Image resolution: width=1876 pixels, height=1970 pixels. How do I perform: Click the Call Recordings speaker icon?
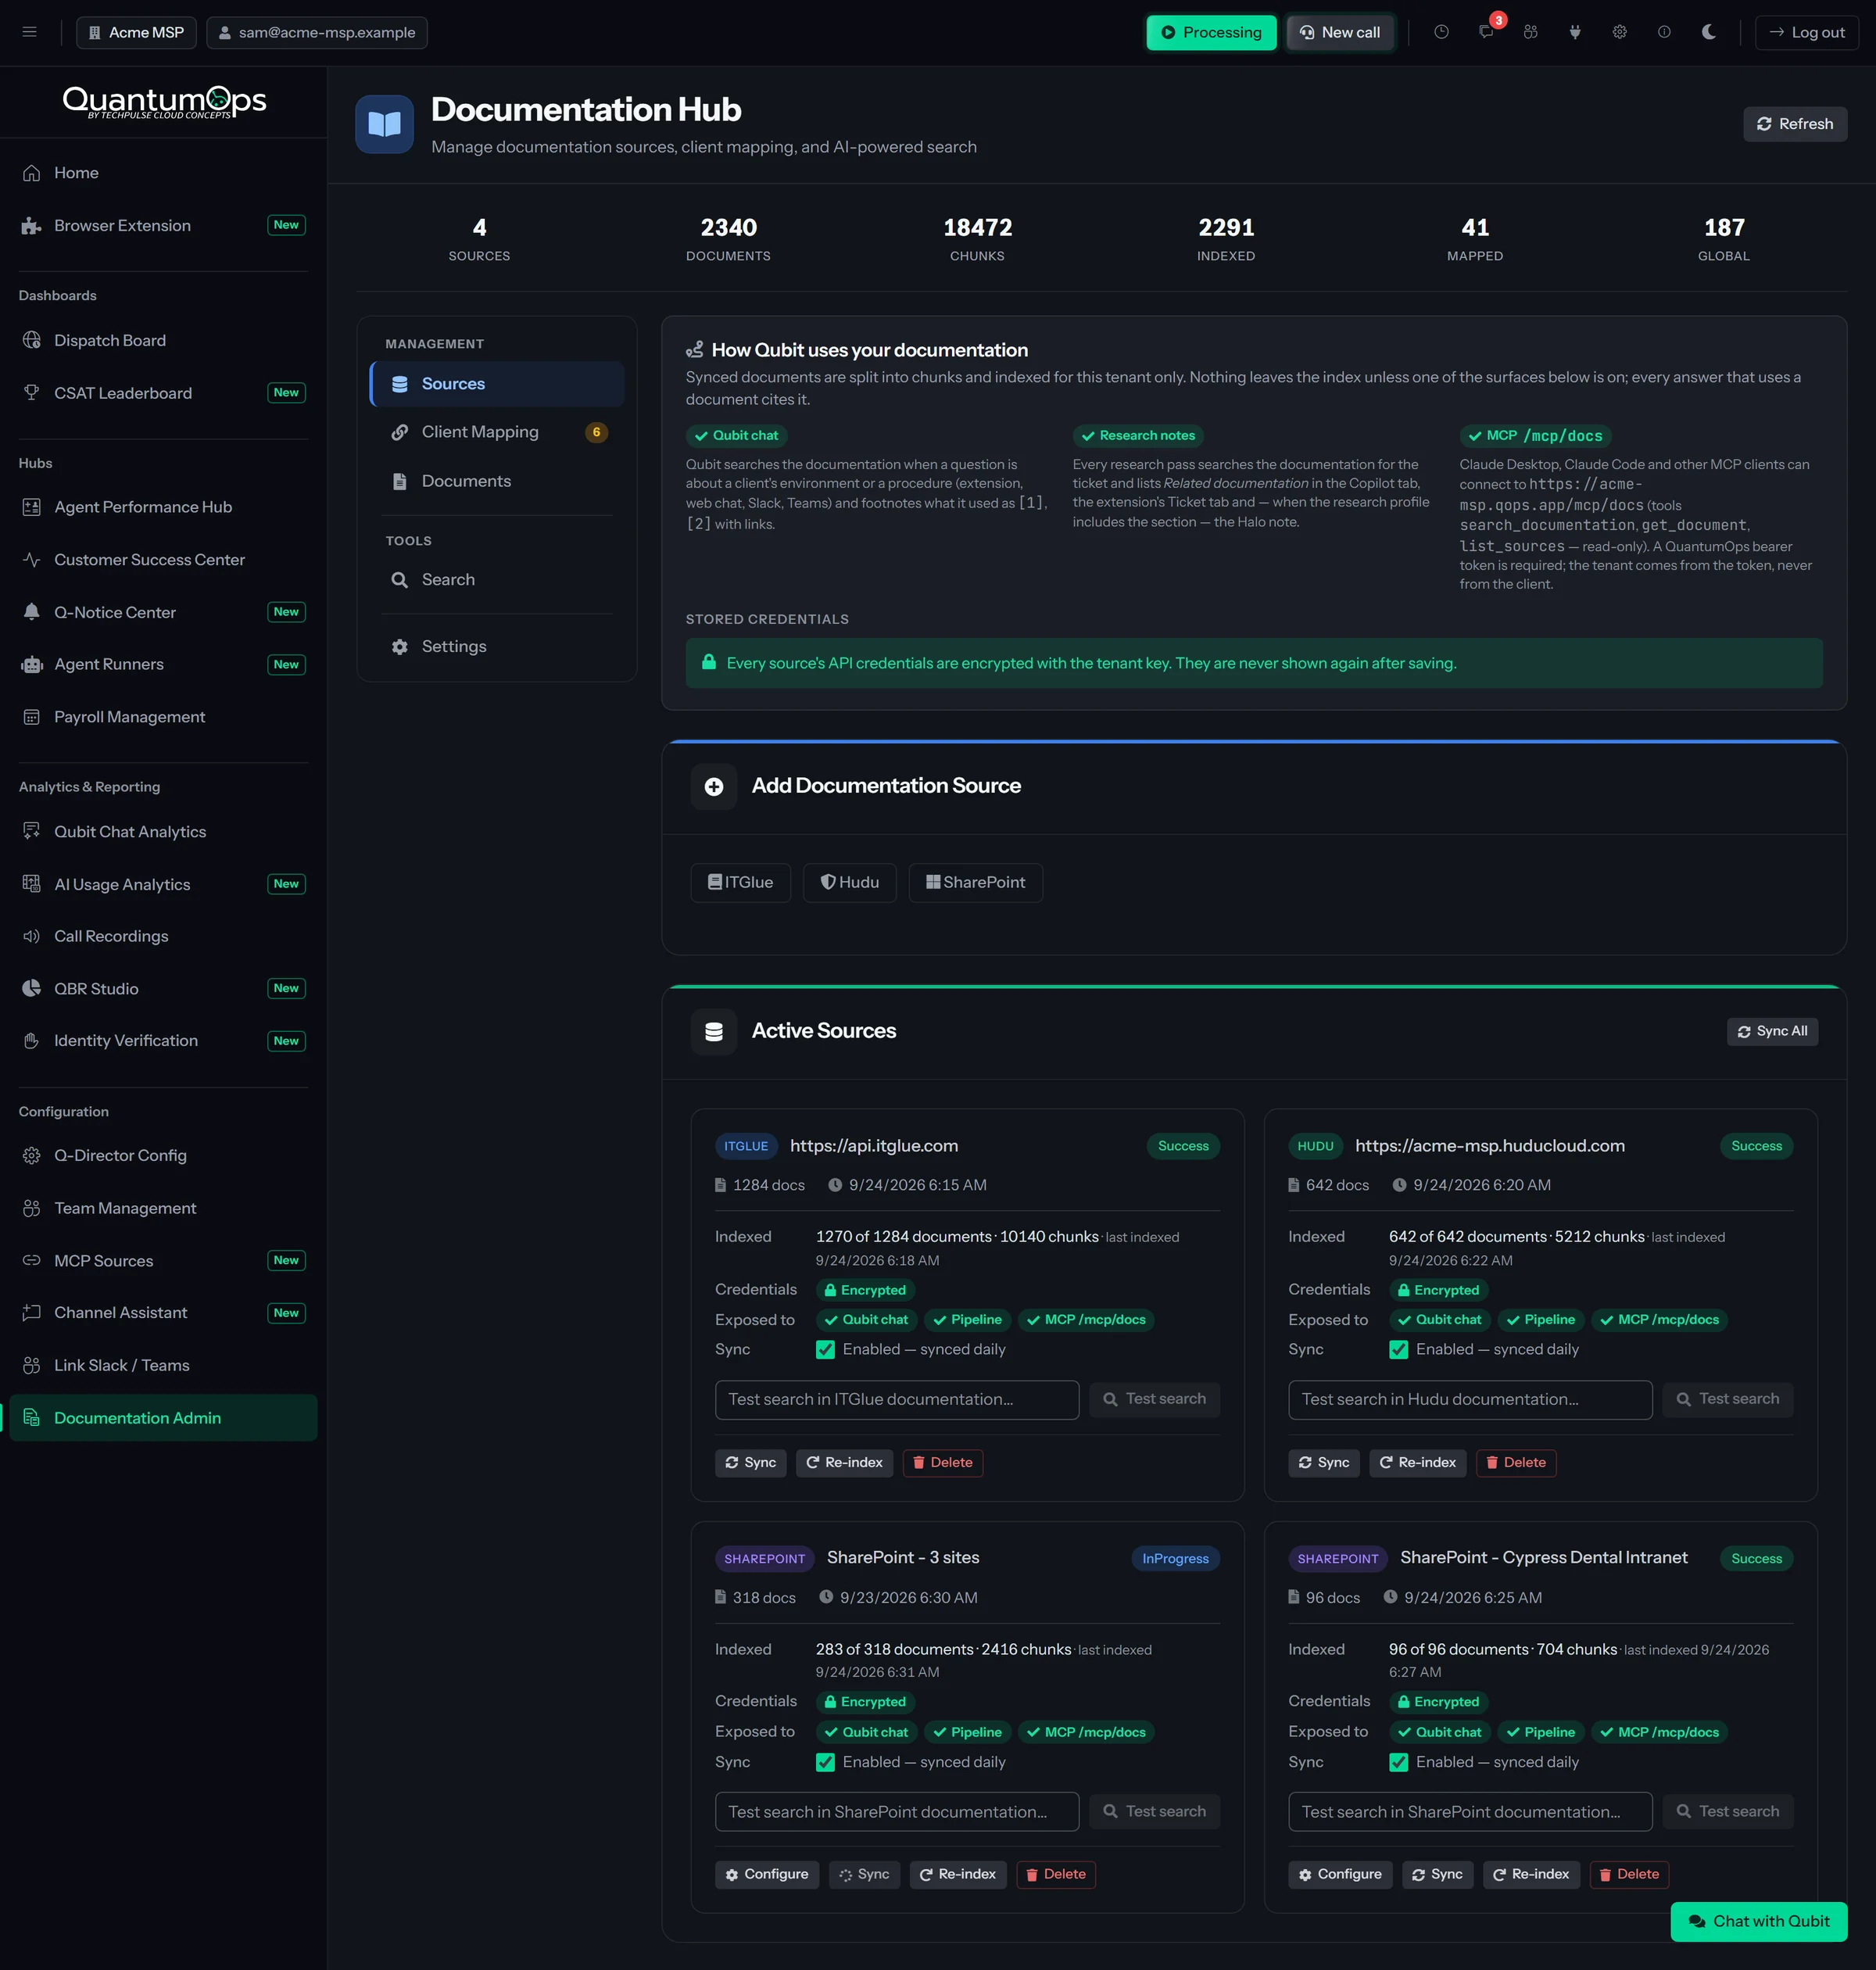[x=32, y=936]
